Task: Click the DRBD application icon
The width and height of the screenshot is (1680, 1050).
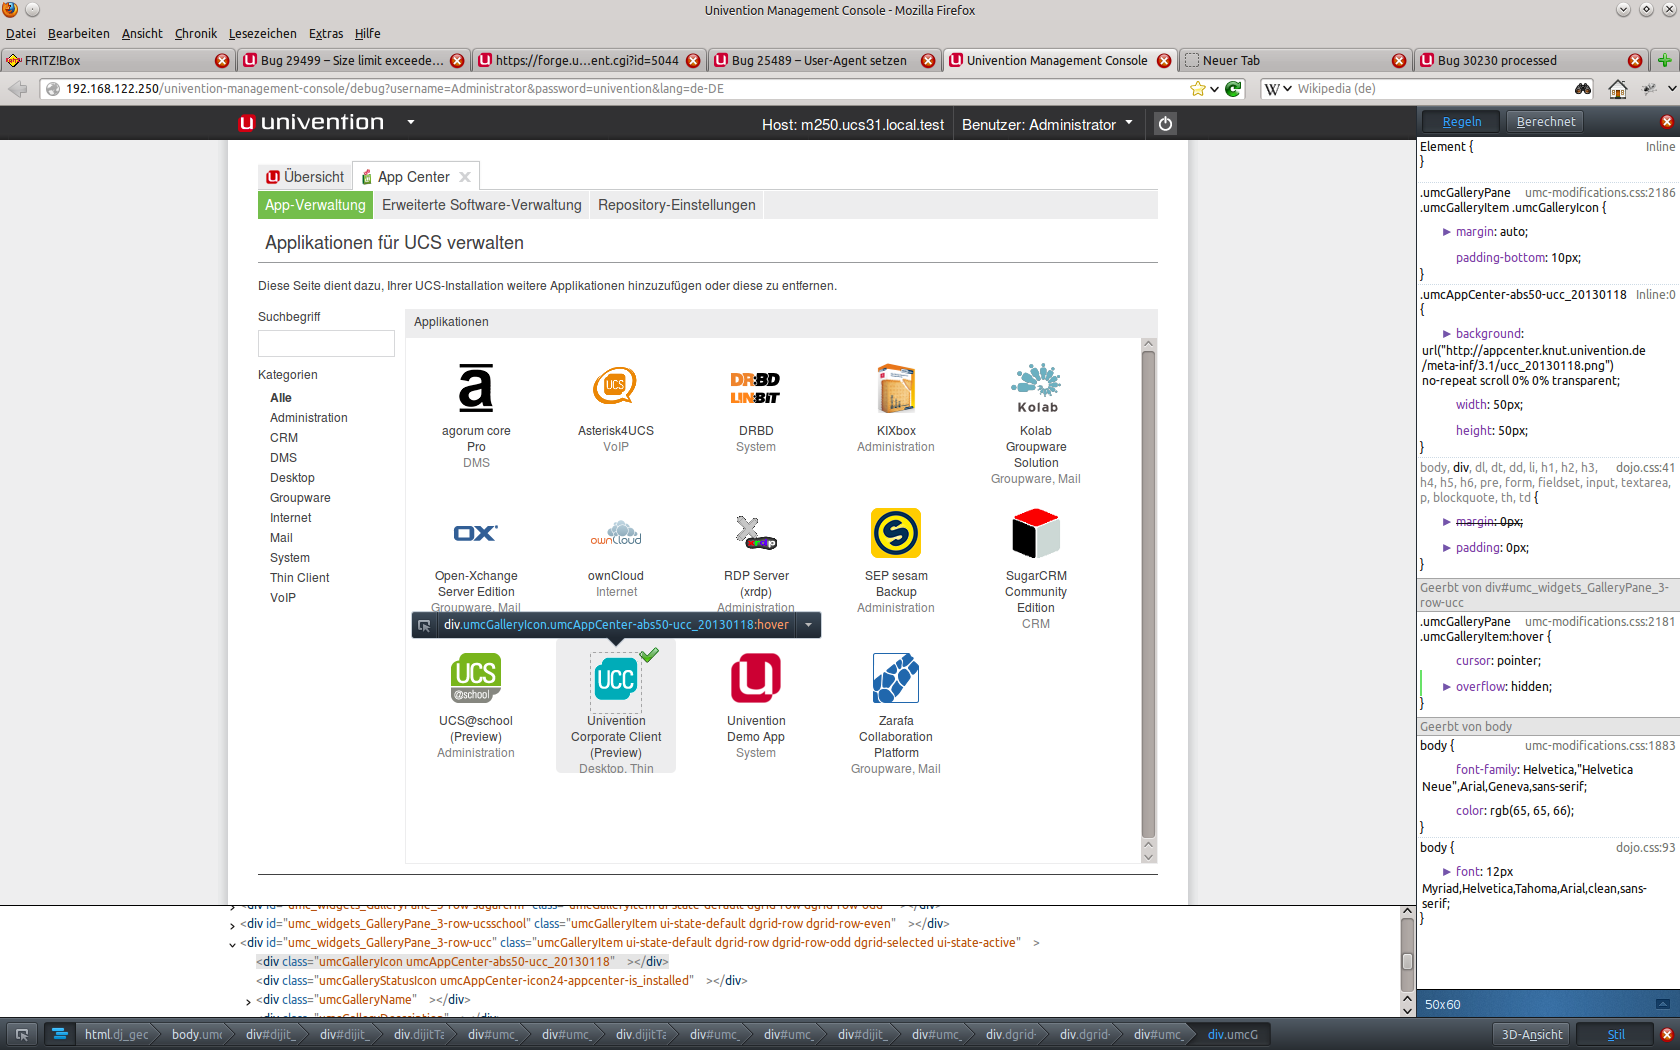Action: (x=755, y=388)
